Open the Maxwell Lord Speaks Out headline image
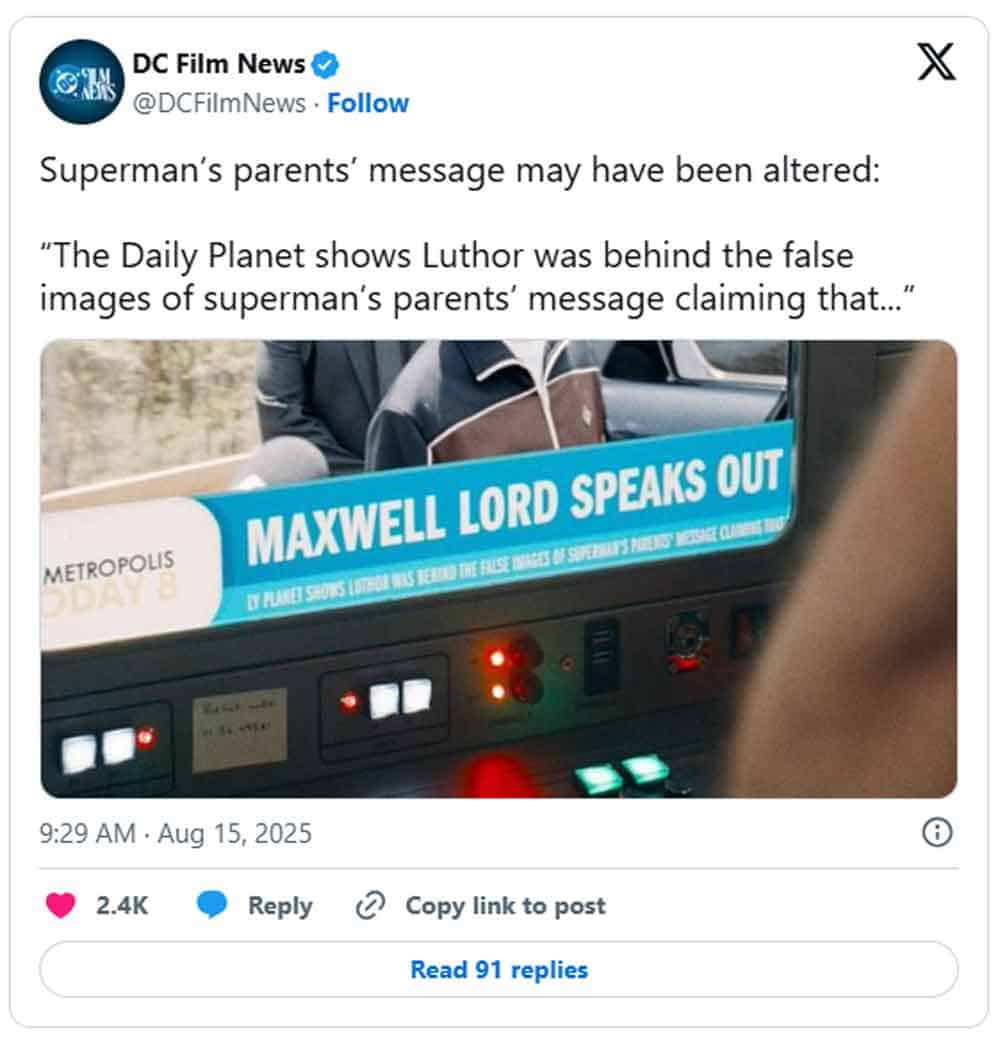This screenshot has width=1000, height=1037. (x=499, y=569)
